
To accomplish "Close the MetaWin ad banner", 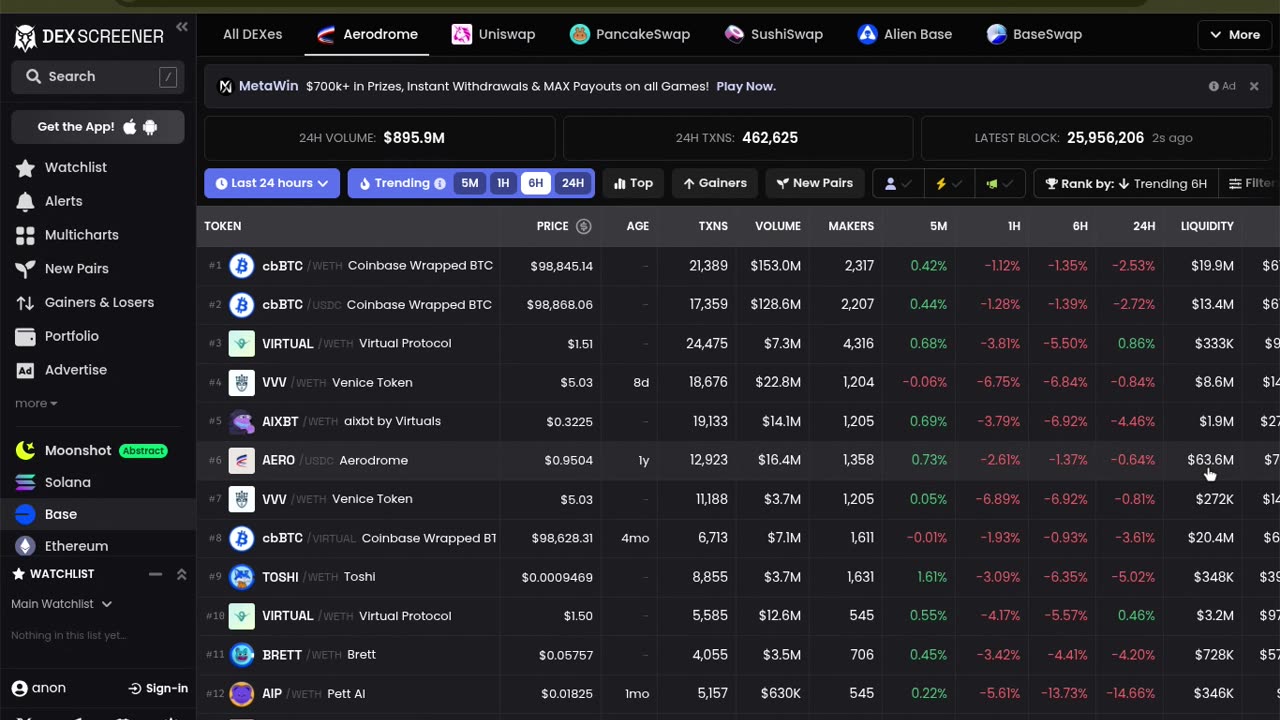I will pos(1254,87).
